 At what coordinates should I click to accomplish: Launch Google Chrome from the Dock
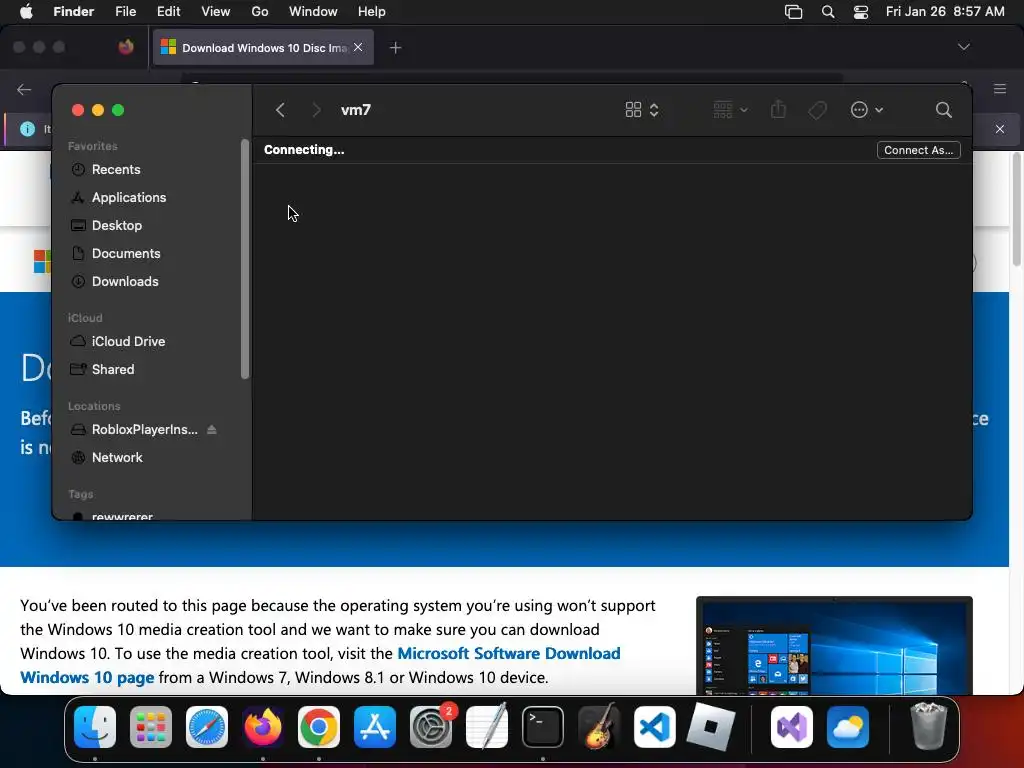(319, 727)
